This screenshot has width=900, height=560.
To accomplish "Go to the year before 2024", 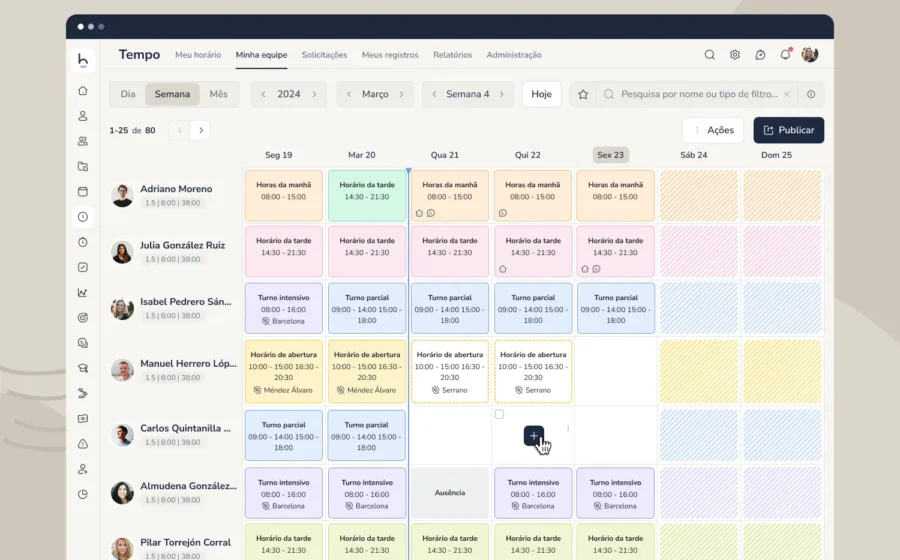I will 263,94.
